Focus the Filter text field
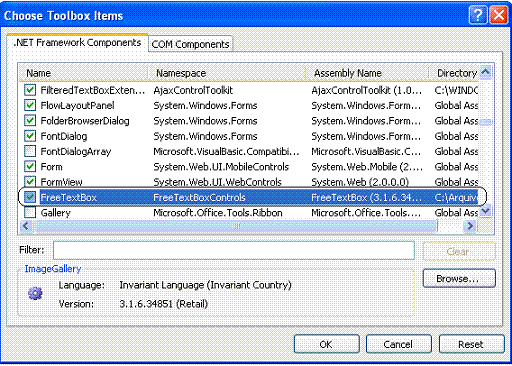This screenshot has width=512, height=366. point(234,250)
